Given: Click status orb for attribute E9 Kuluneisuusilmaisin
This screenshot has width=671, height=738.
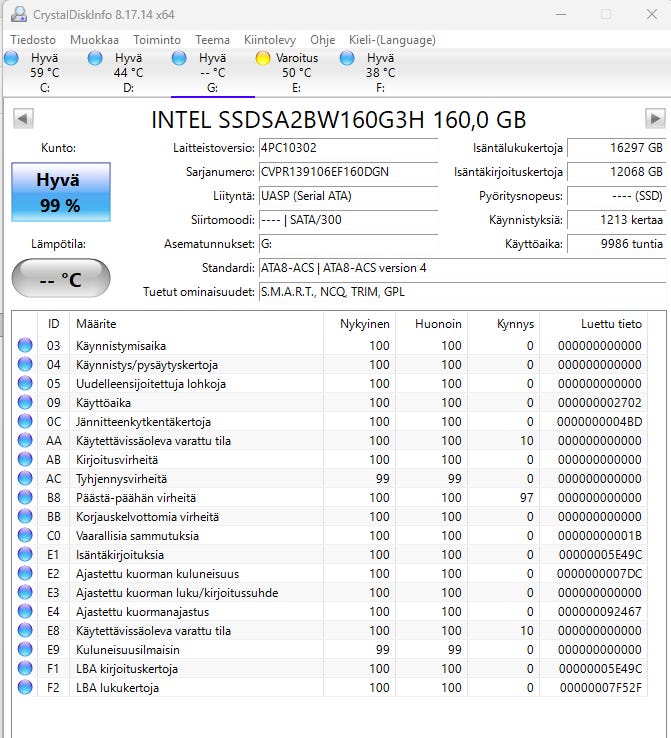Looking at the screenshot, I should [25, 650].
